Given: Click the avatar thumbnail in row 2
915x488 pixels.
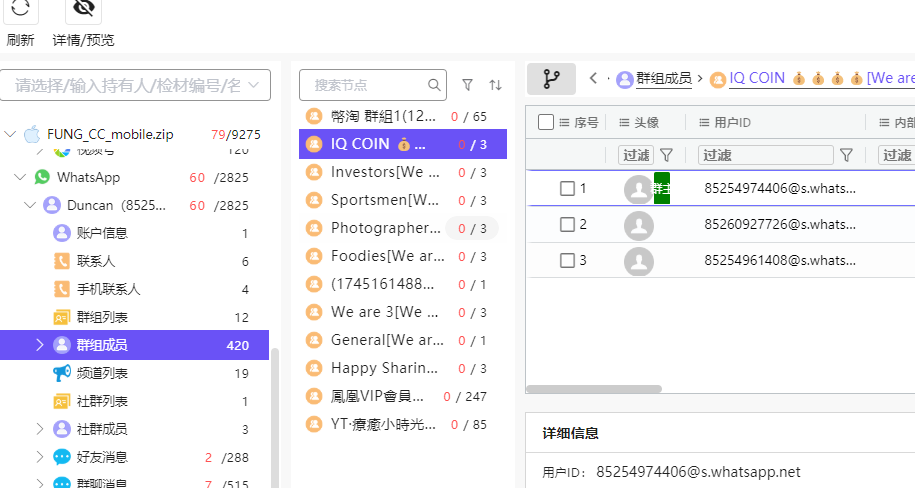Looking at the screenshot, I should [x=638, y=226].
